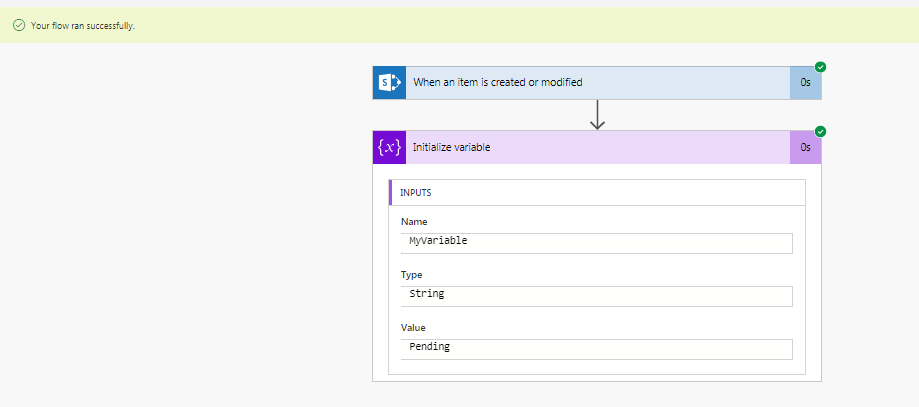Click the 'Your flow ran successfully' message
The width and height of the screenshot is (919, 407).
point(83,26)
